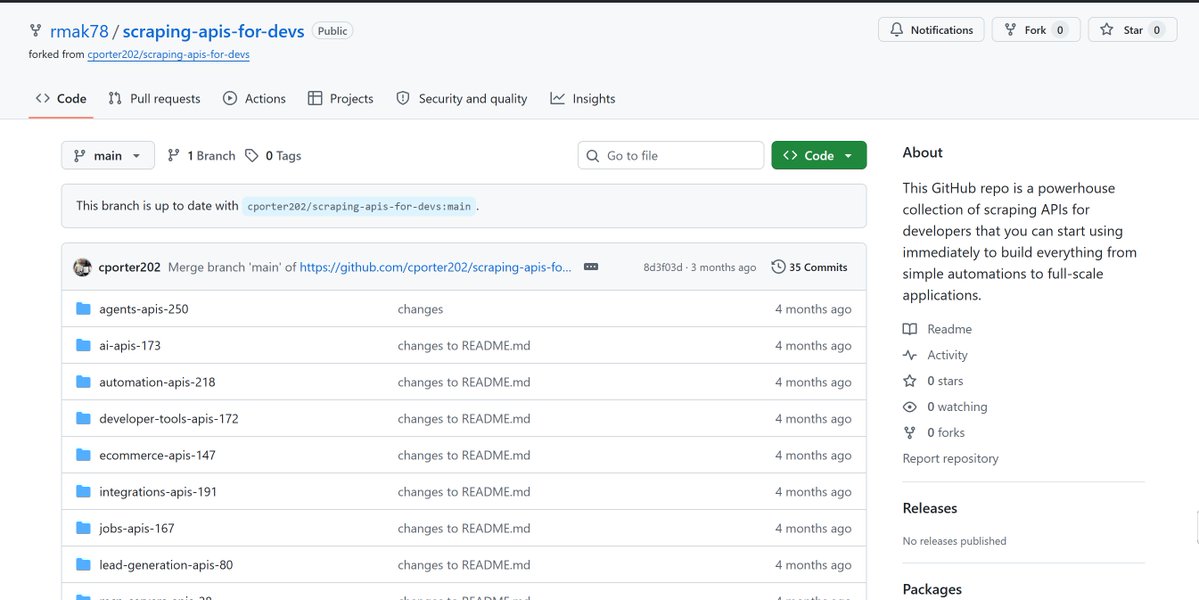Click the lead-generation-apis-80 folder icon
The width and height of the screenshot is (1199, 600).
[83, 565]
